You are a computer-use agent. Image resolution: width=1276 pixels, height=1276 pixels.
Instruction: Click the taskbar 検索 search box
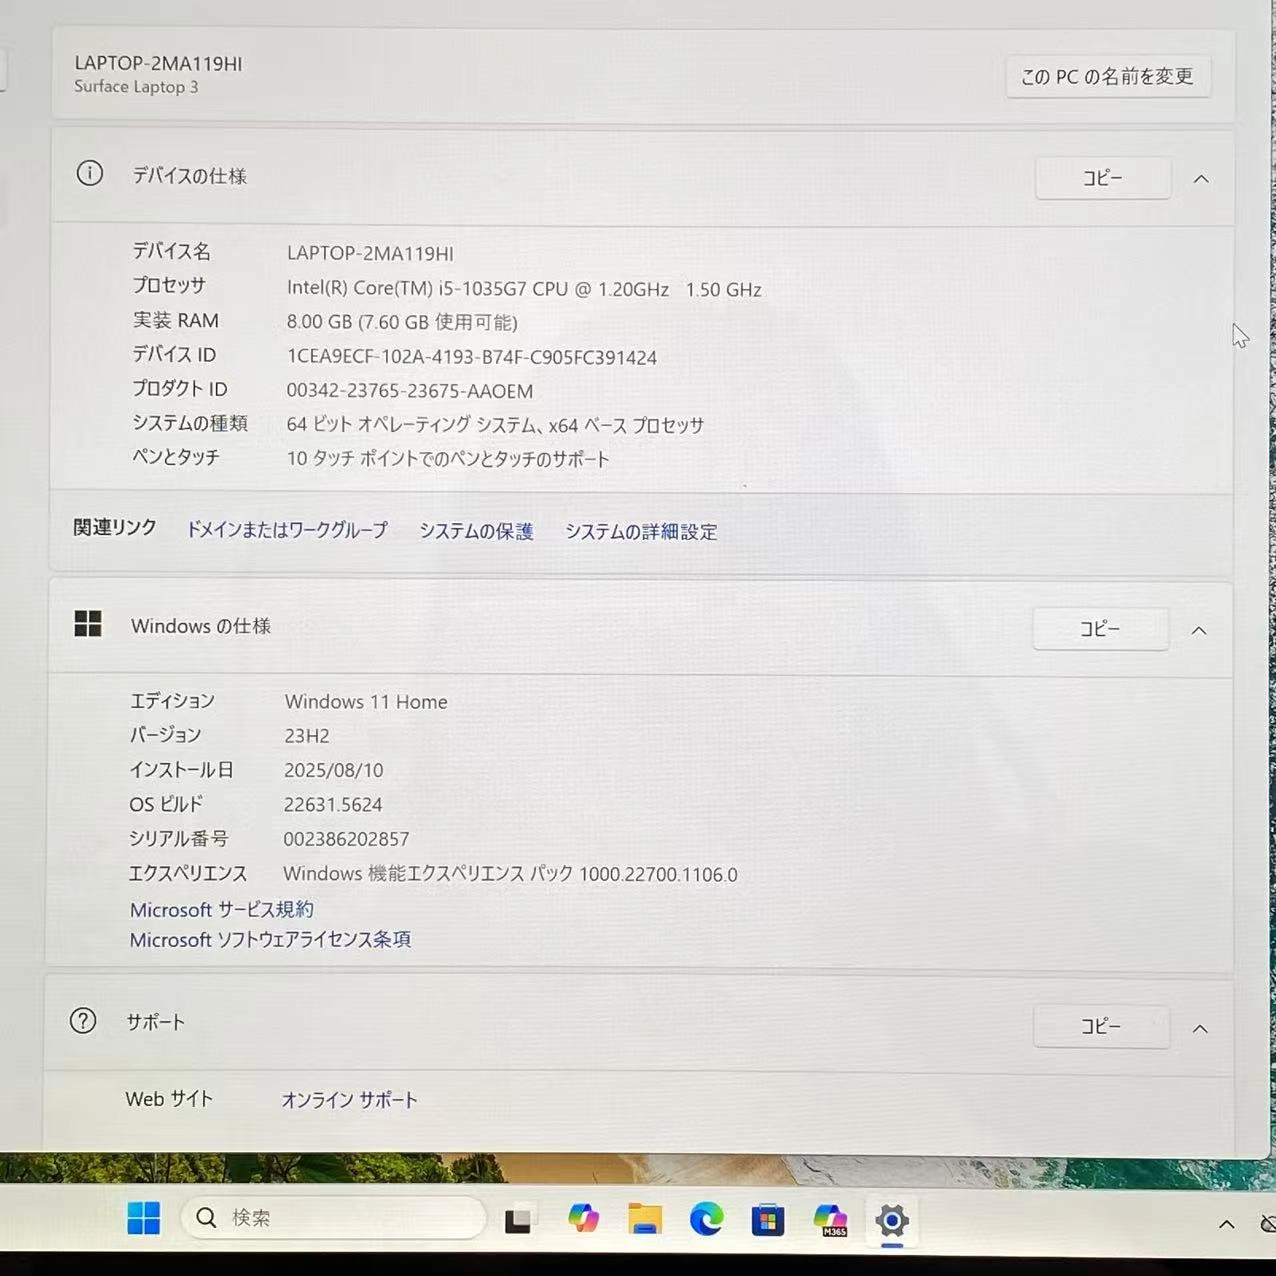coord(334,1217)
